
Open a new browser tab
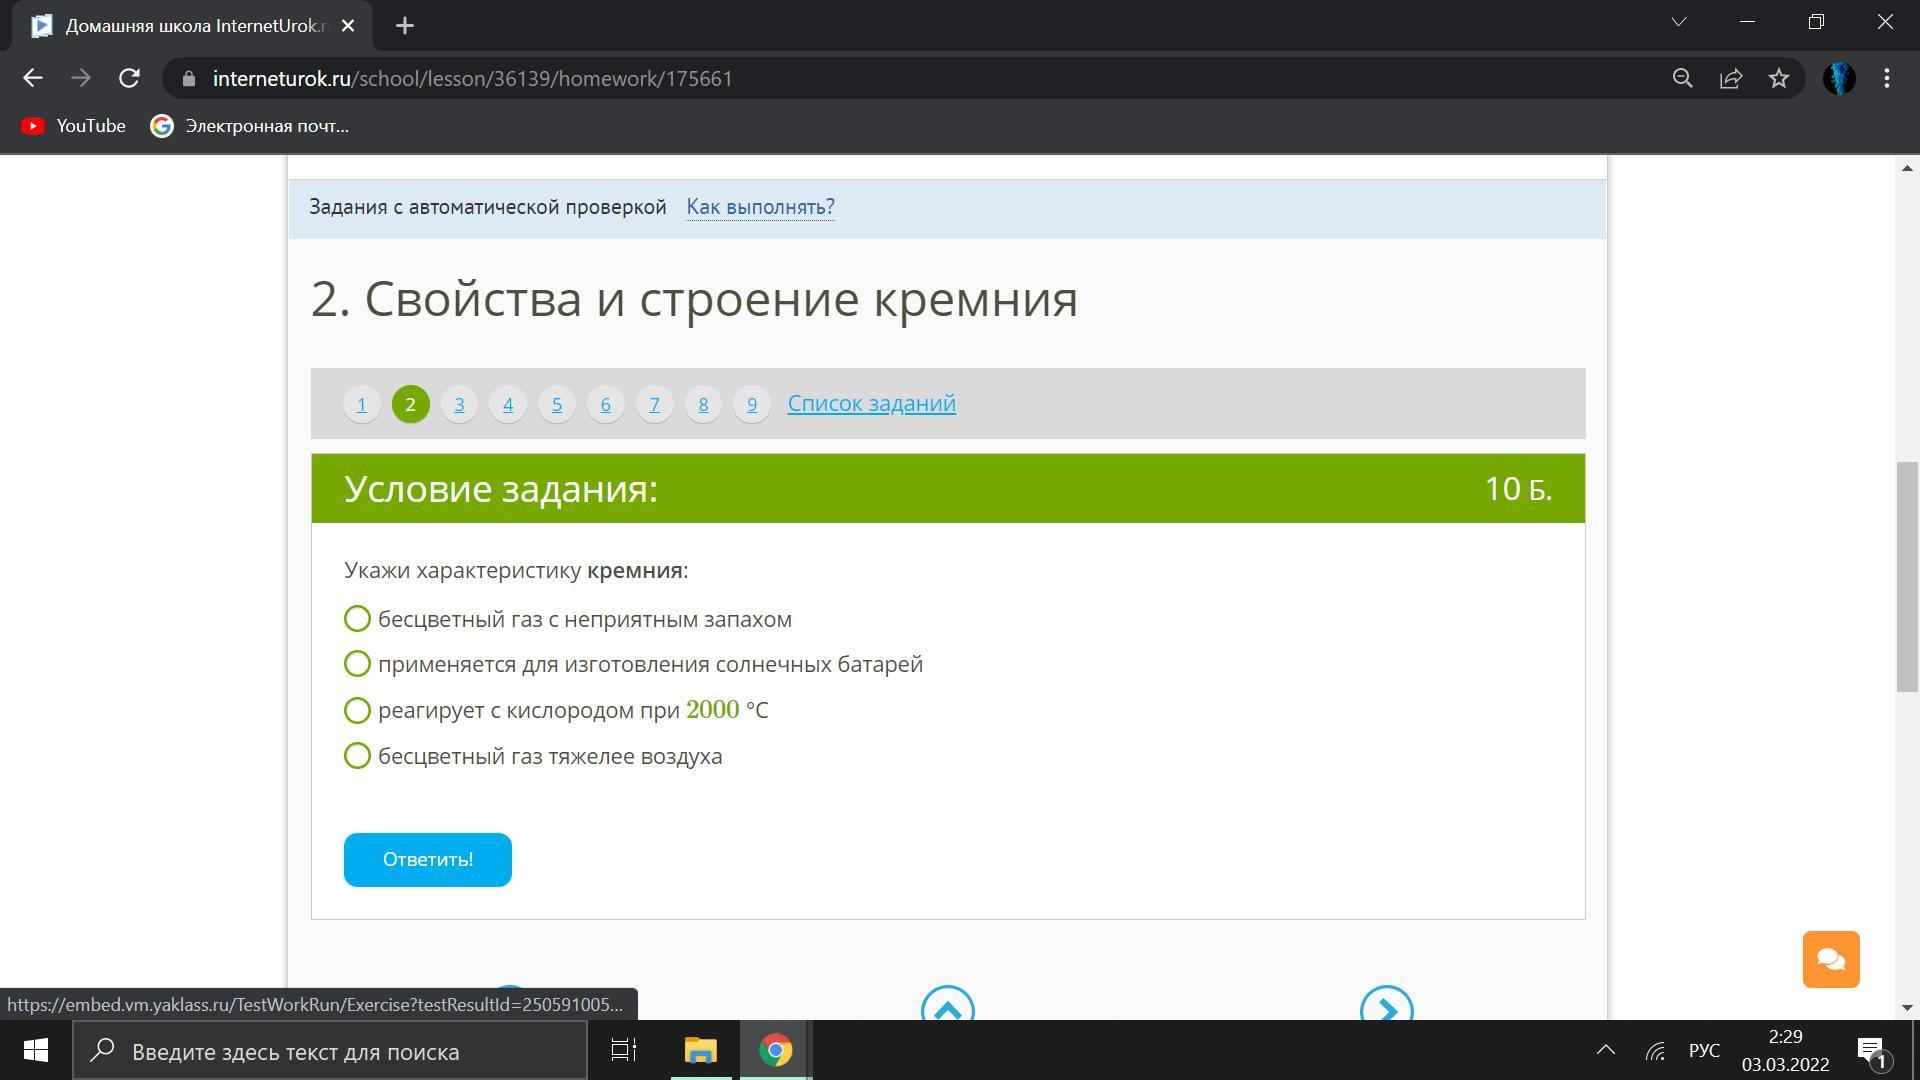404,26
